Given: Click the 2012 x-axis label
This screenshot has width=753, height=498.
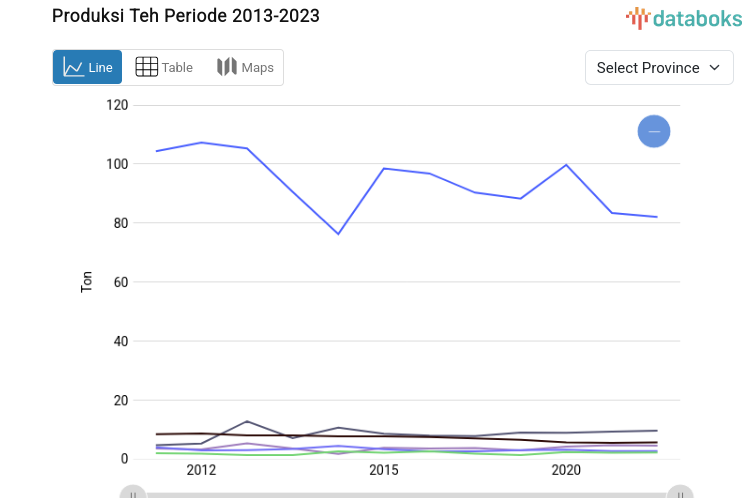Looking at the screenshot, I should click(x=201, y=470).
